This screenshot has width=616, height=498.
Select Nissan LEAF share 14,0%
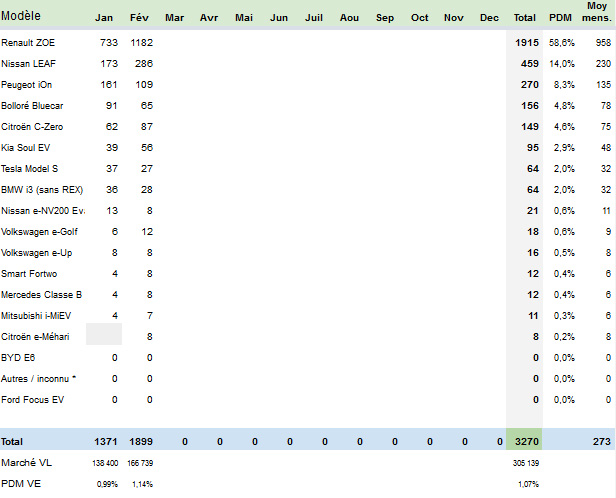562,64
